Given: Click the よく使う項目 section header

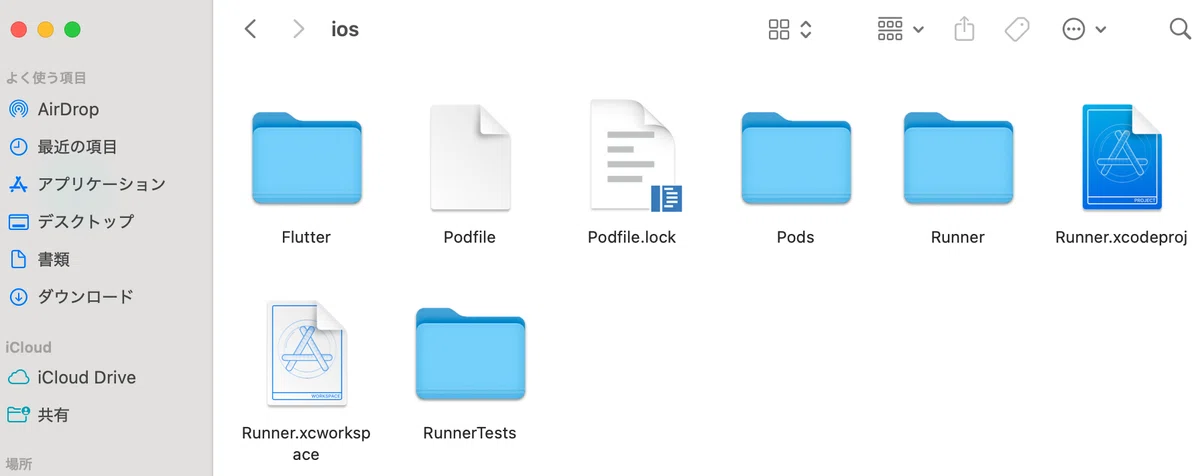Looking at the screenshot, I should click(46, 78).
